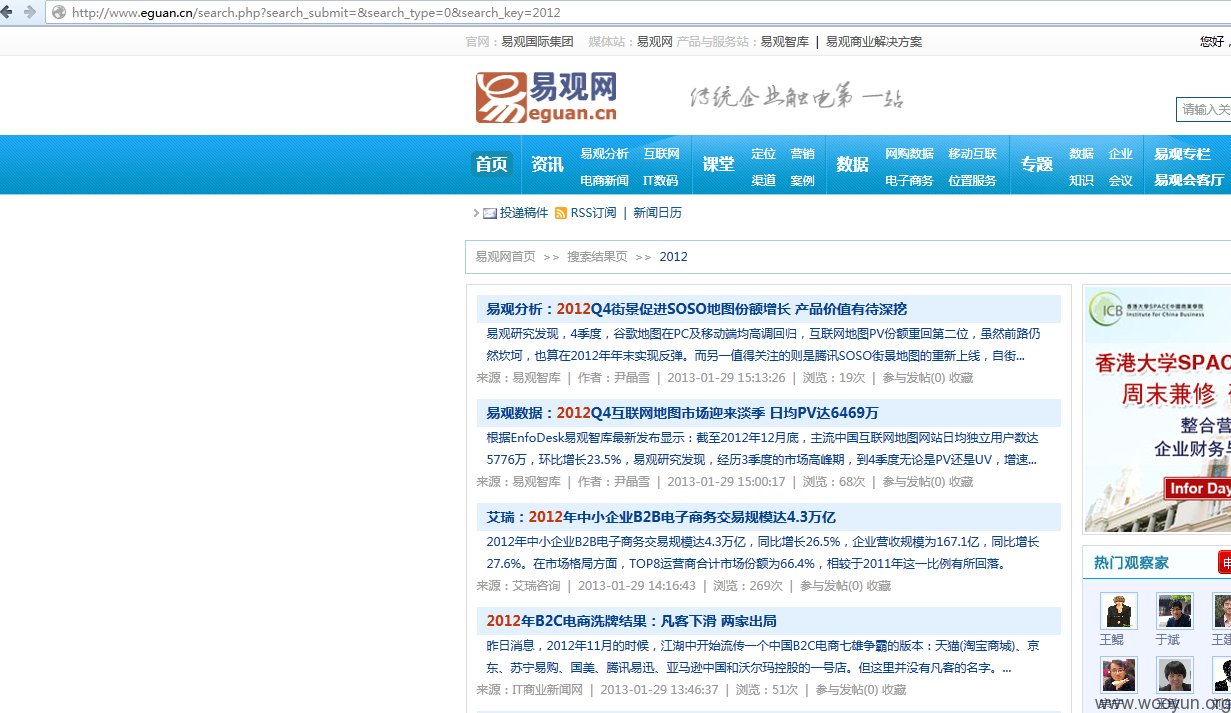
Task: Open article 2012年中小企业B2B电子商务交易规模达4.3万亿
Action: click(x=661, y=517)
